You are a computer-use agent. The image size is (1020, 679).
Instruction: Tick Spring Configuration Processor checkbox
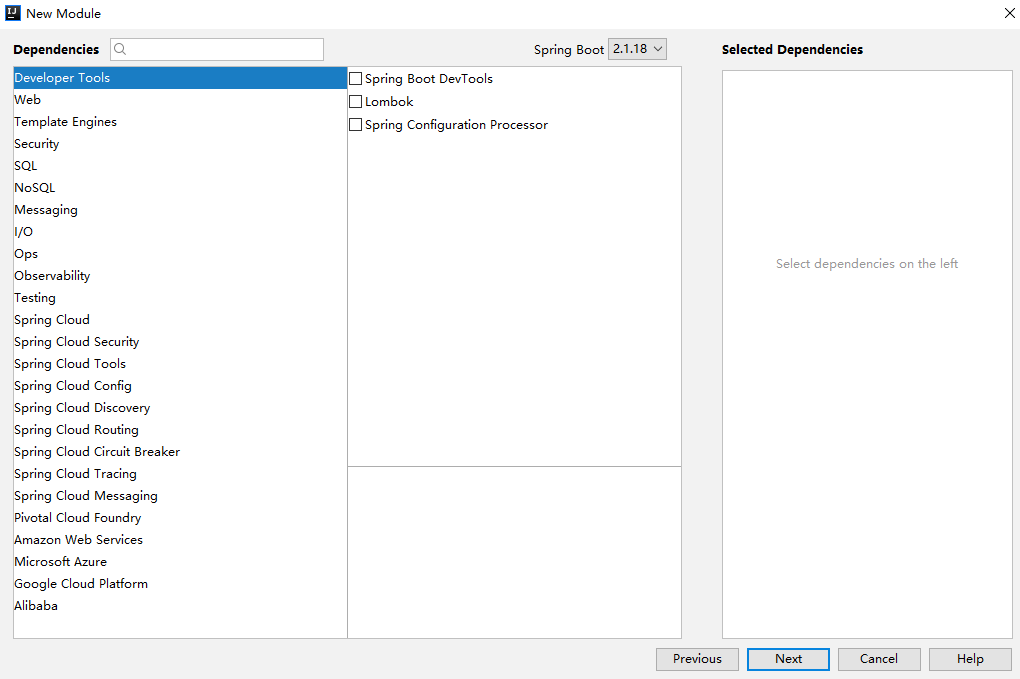coord(356,124)
